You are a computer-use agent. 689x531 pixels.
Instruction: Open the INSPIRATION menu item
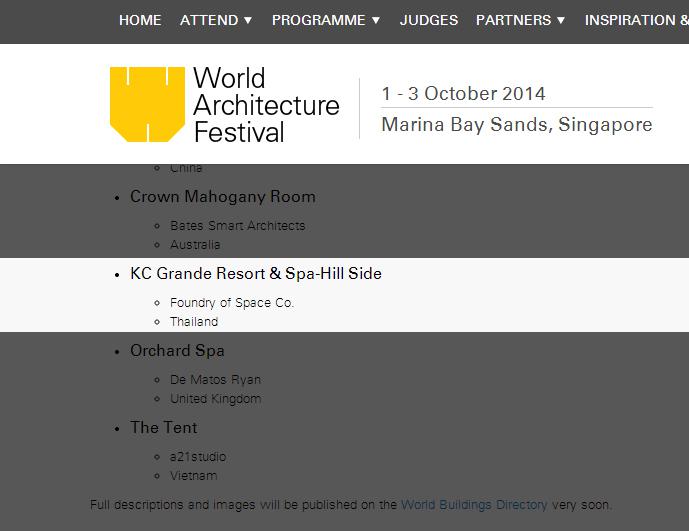(637, 20)
